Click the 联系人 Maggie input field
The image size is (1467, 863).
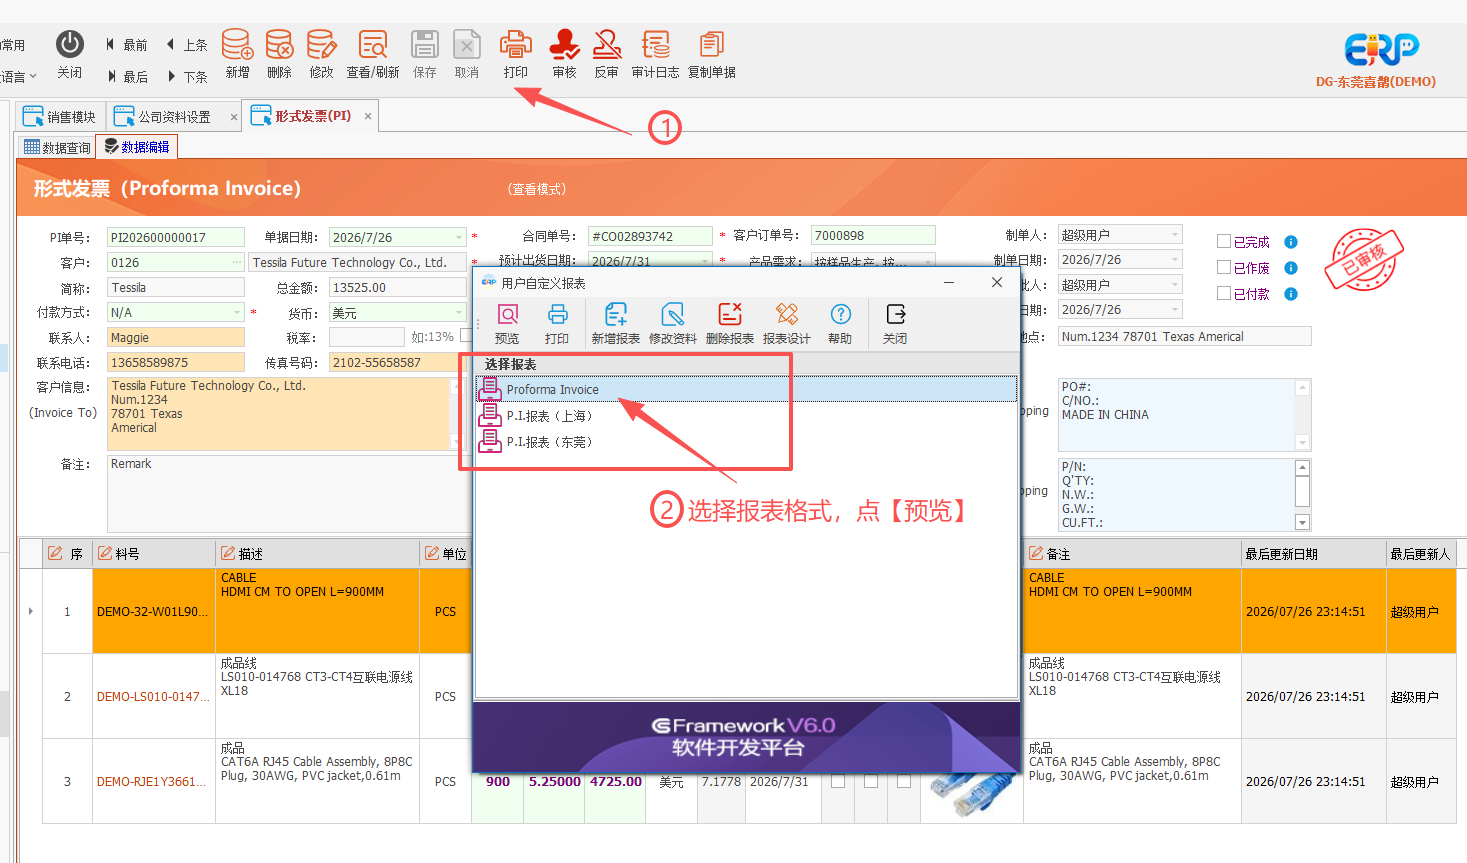click(176, 338)
